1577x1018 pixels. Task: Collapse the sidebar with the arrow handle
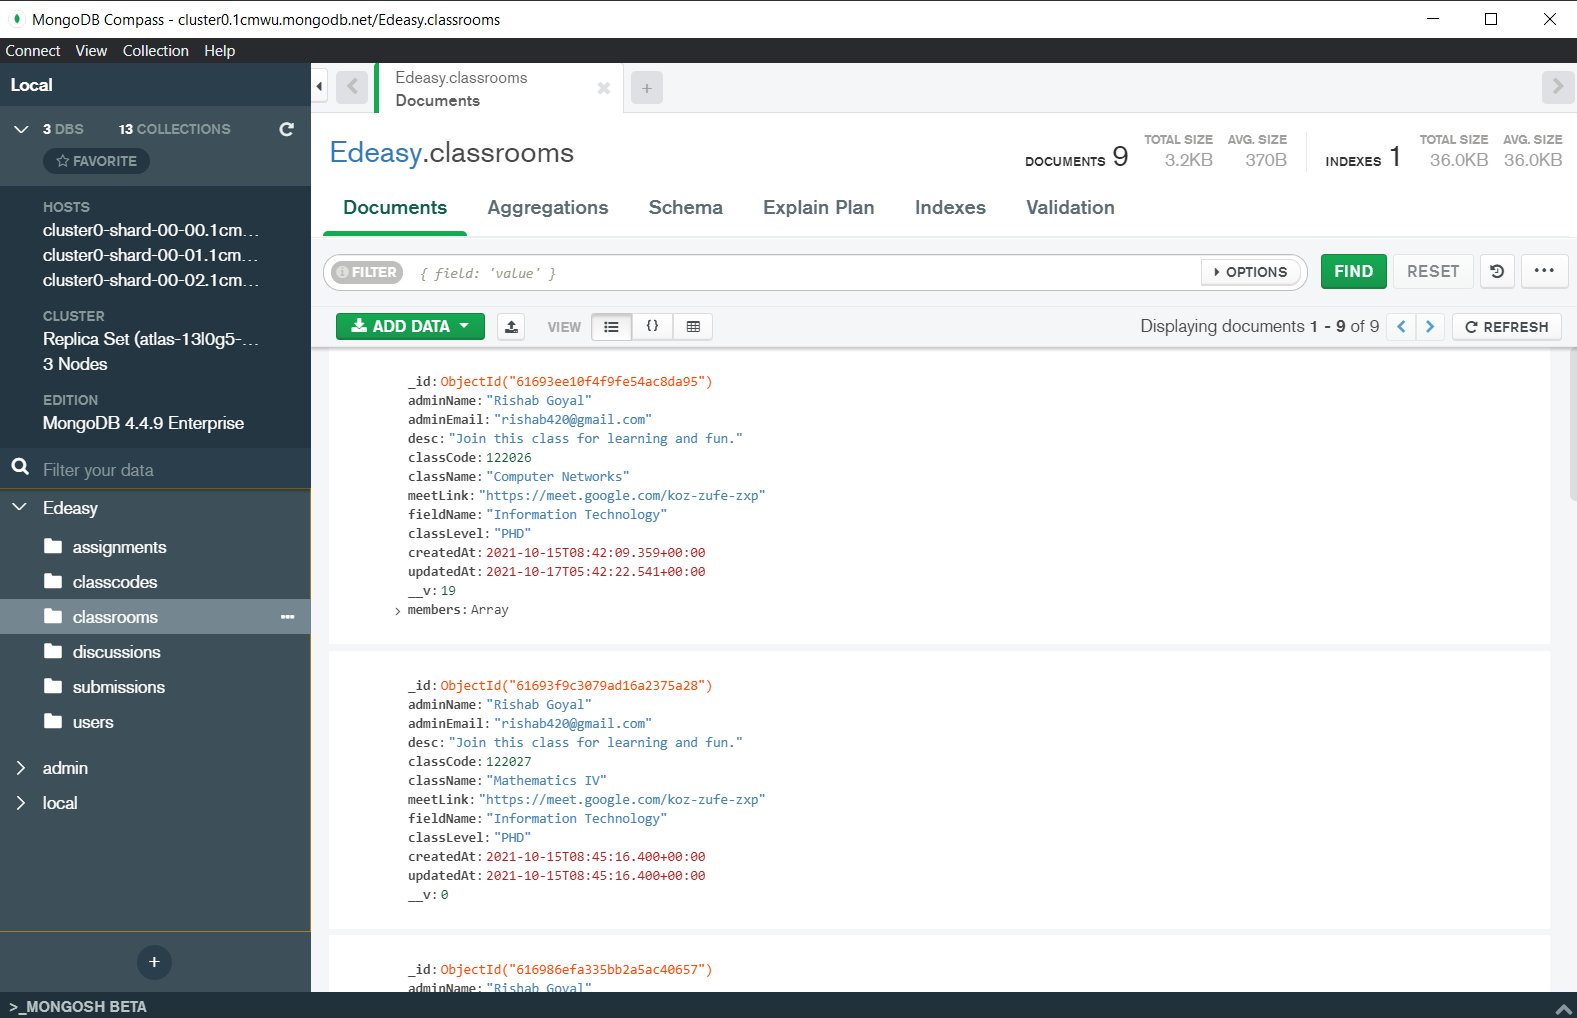(x=319, y=87)
